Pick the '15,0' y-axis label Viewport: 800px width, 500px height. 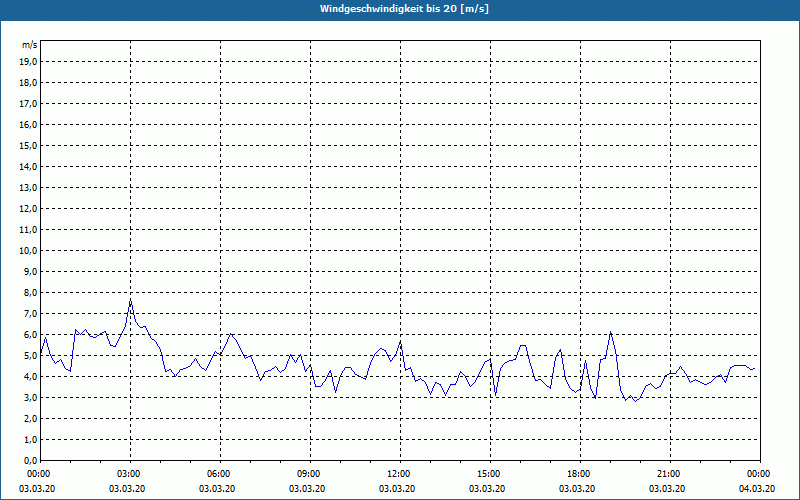click(x=28, y=145)
